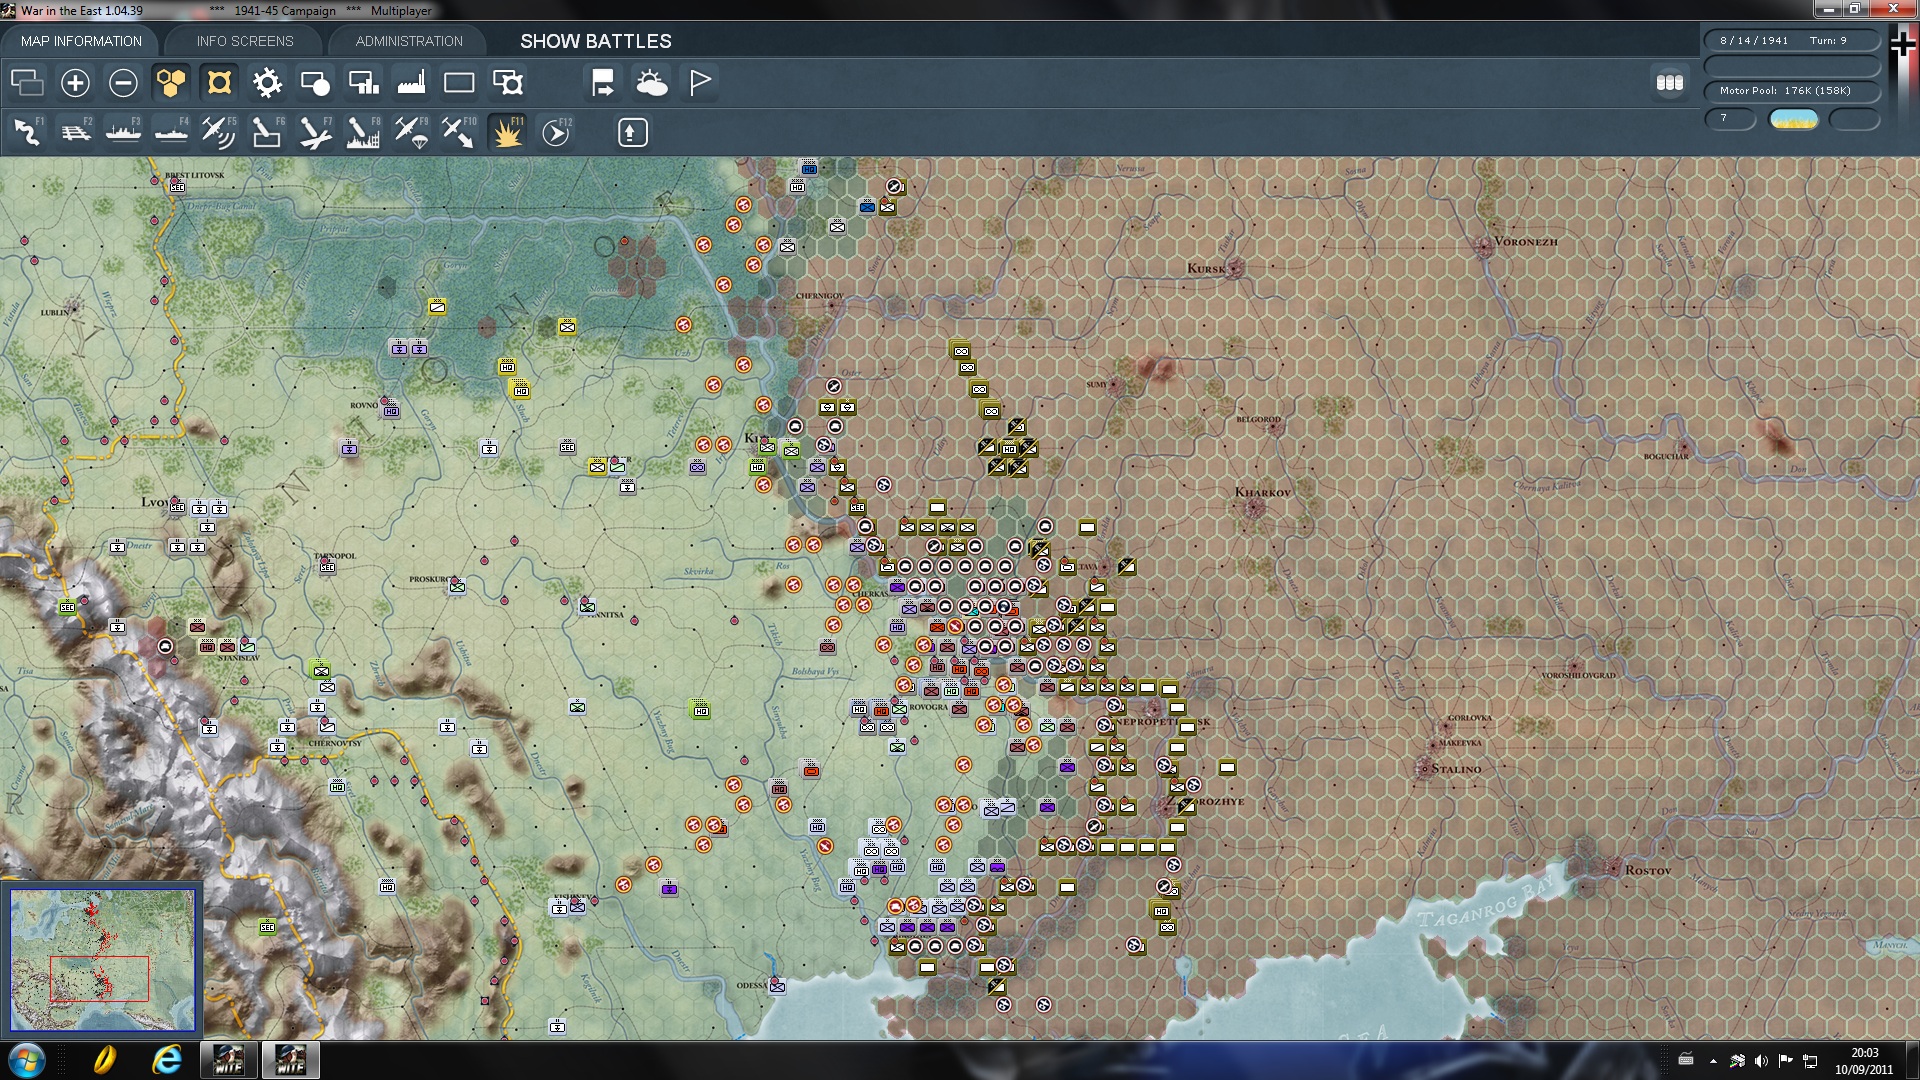Select the F8 bomb-over-city mode
The height and width of the screenshot is (1080, 1920).
pyautogui.click(x=363, y=132)
